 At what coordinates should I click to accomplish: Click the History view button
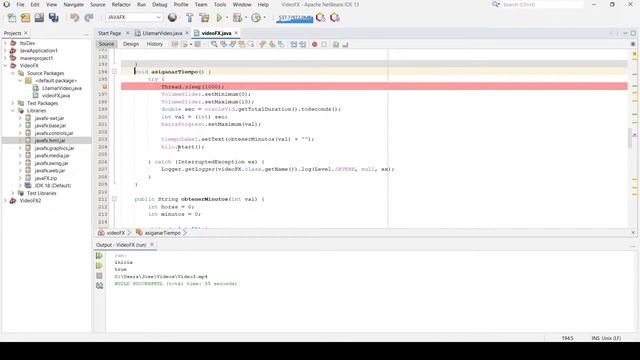(154, 44)
